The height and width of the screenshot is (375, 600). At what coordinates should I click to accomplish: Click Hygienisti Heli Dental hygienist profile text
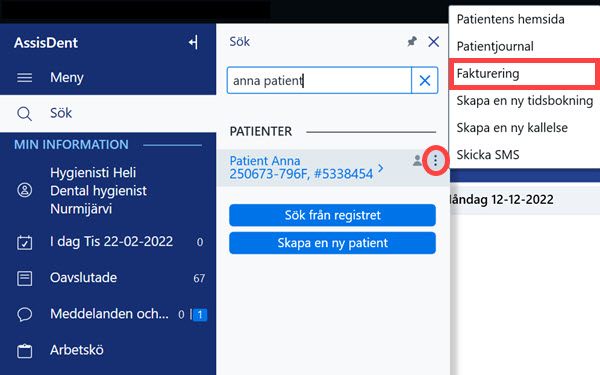pos(98,191)
